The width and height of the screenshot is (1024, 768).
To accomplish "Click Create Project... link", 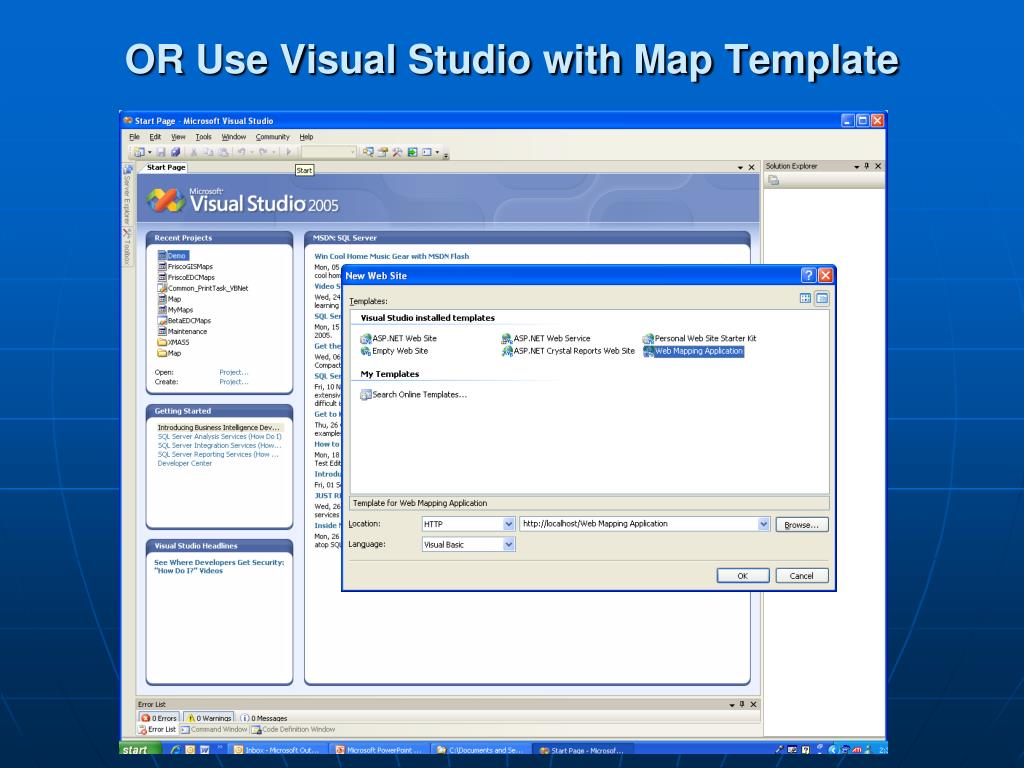I will tap(233, 381).
